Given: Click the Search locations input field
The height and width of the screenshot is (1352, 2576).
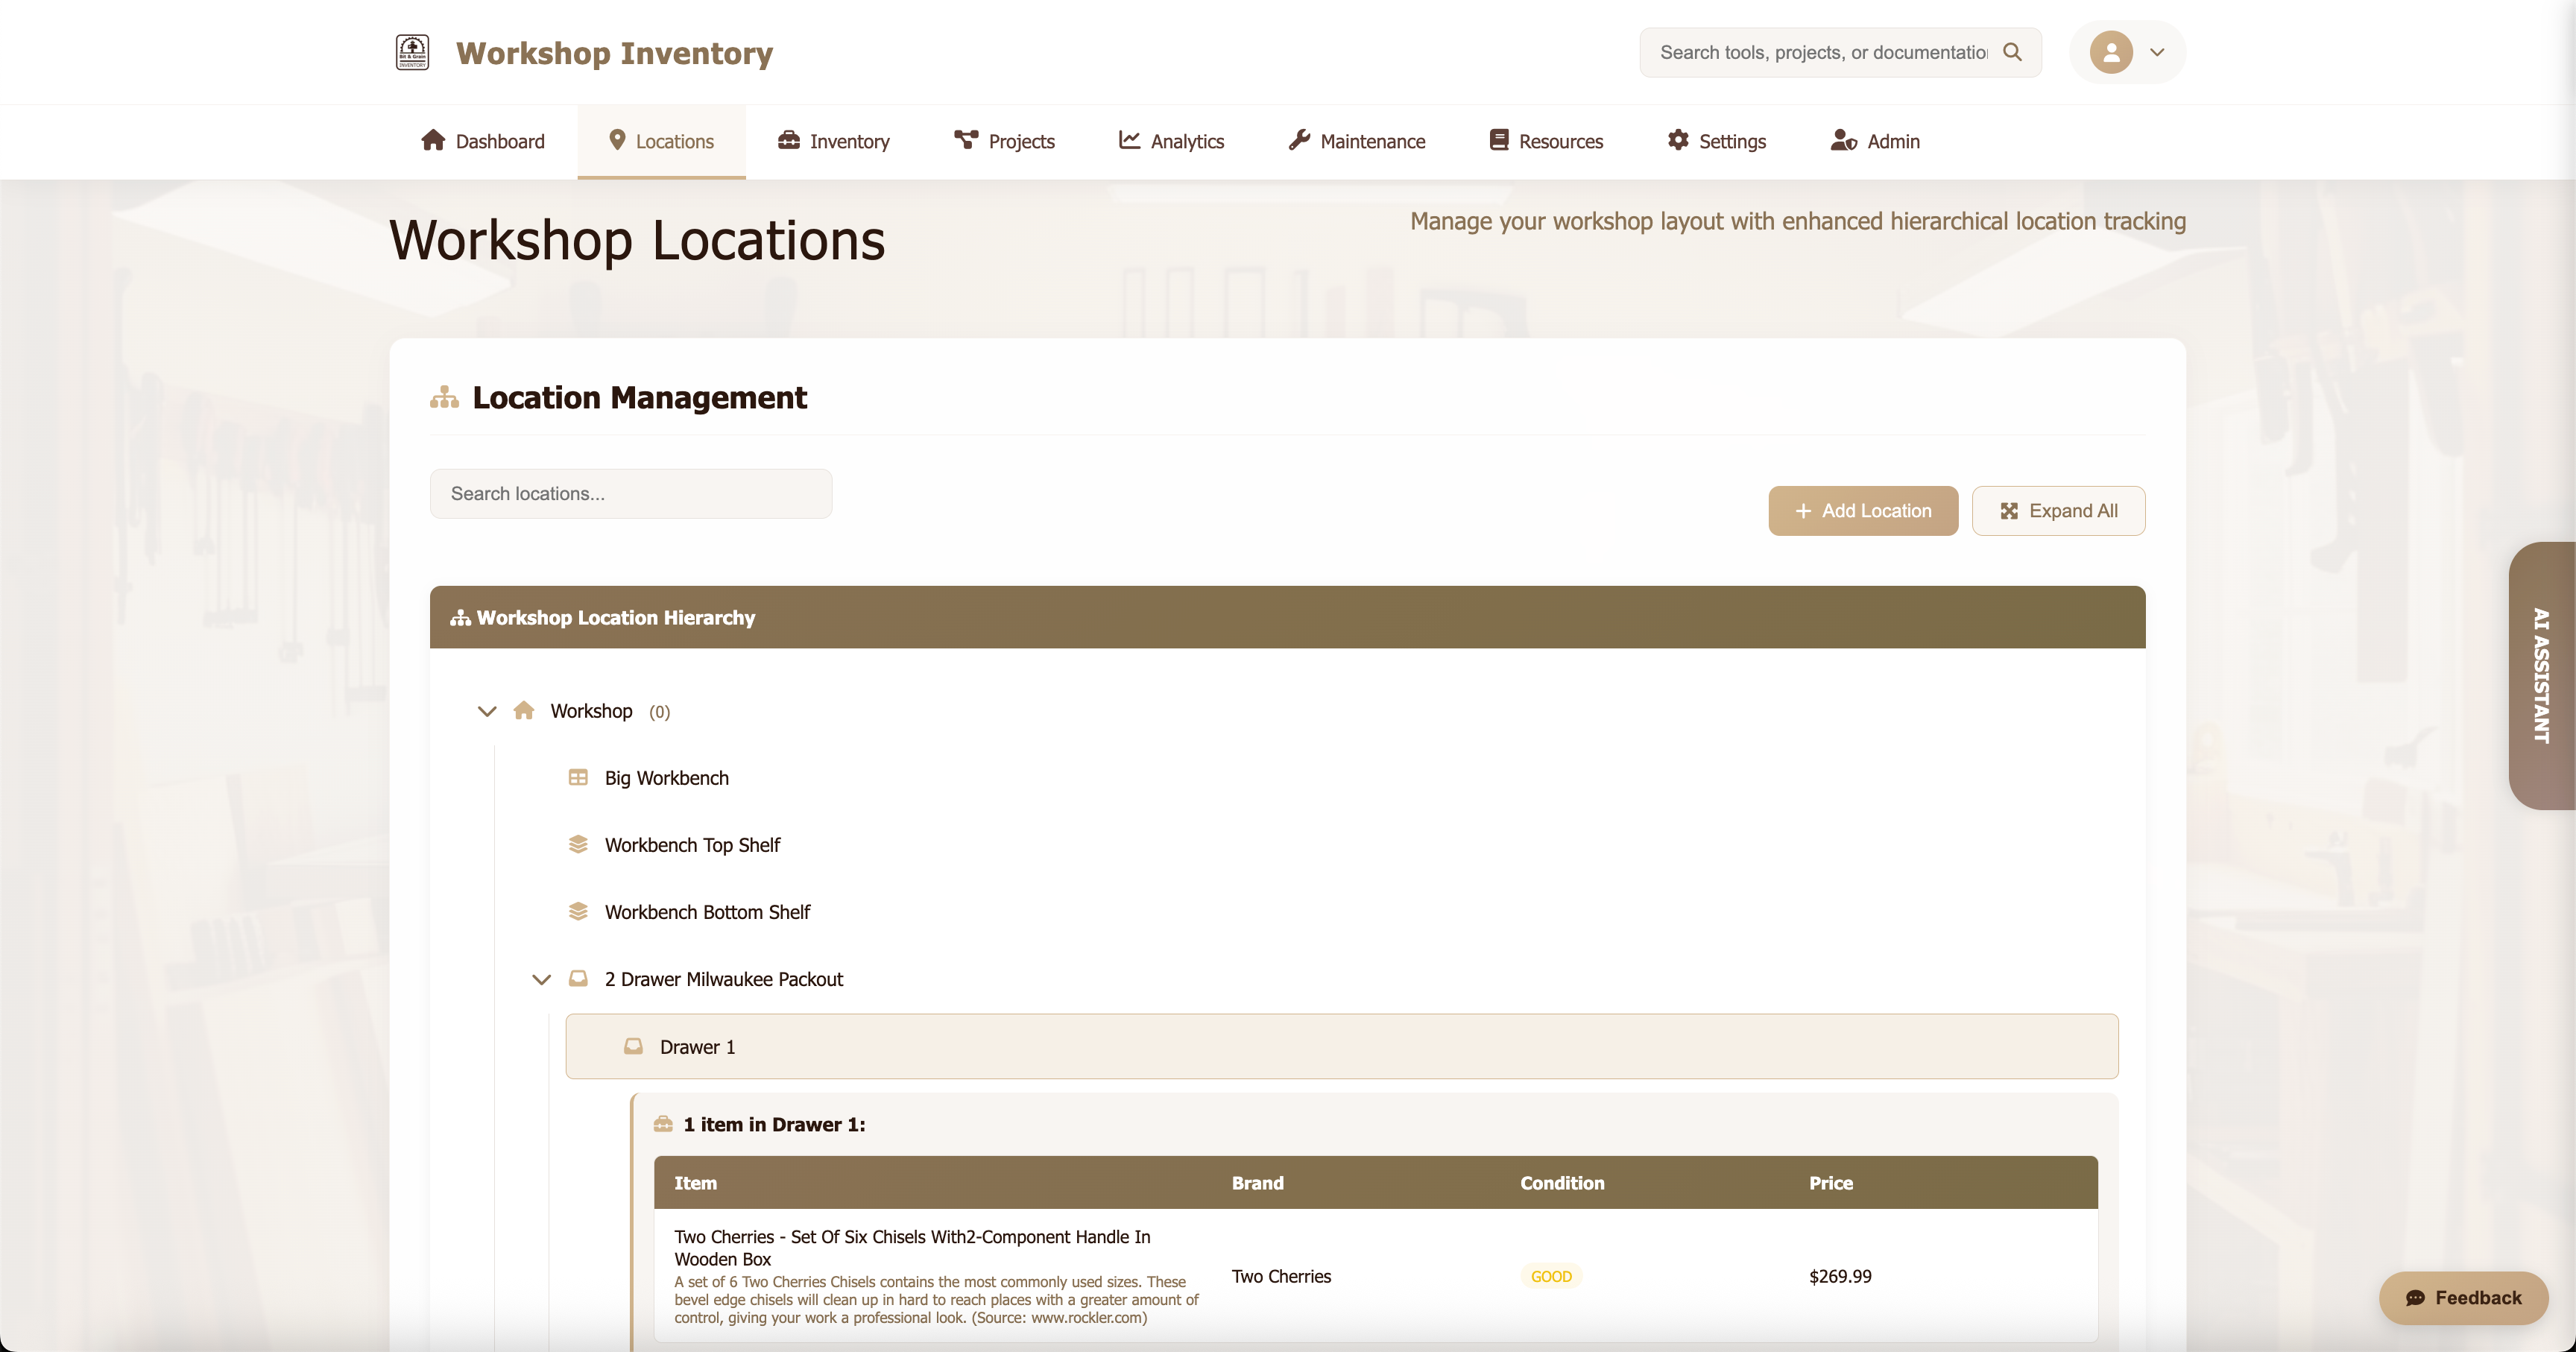Looking at the screenshot, I should [x=630, y=493].
